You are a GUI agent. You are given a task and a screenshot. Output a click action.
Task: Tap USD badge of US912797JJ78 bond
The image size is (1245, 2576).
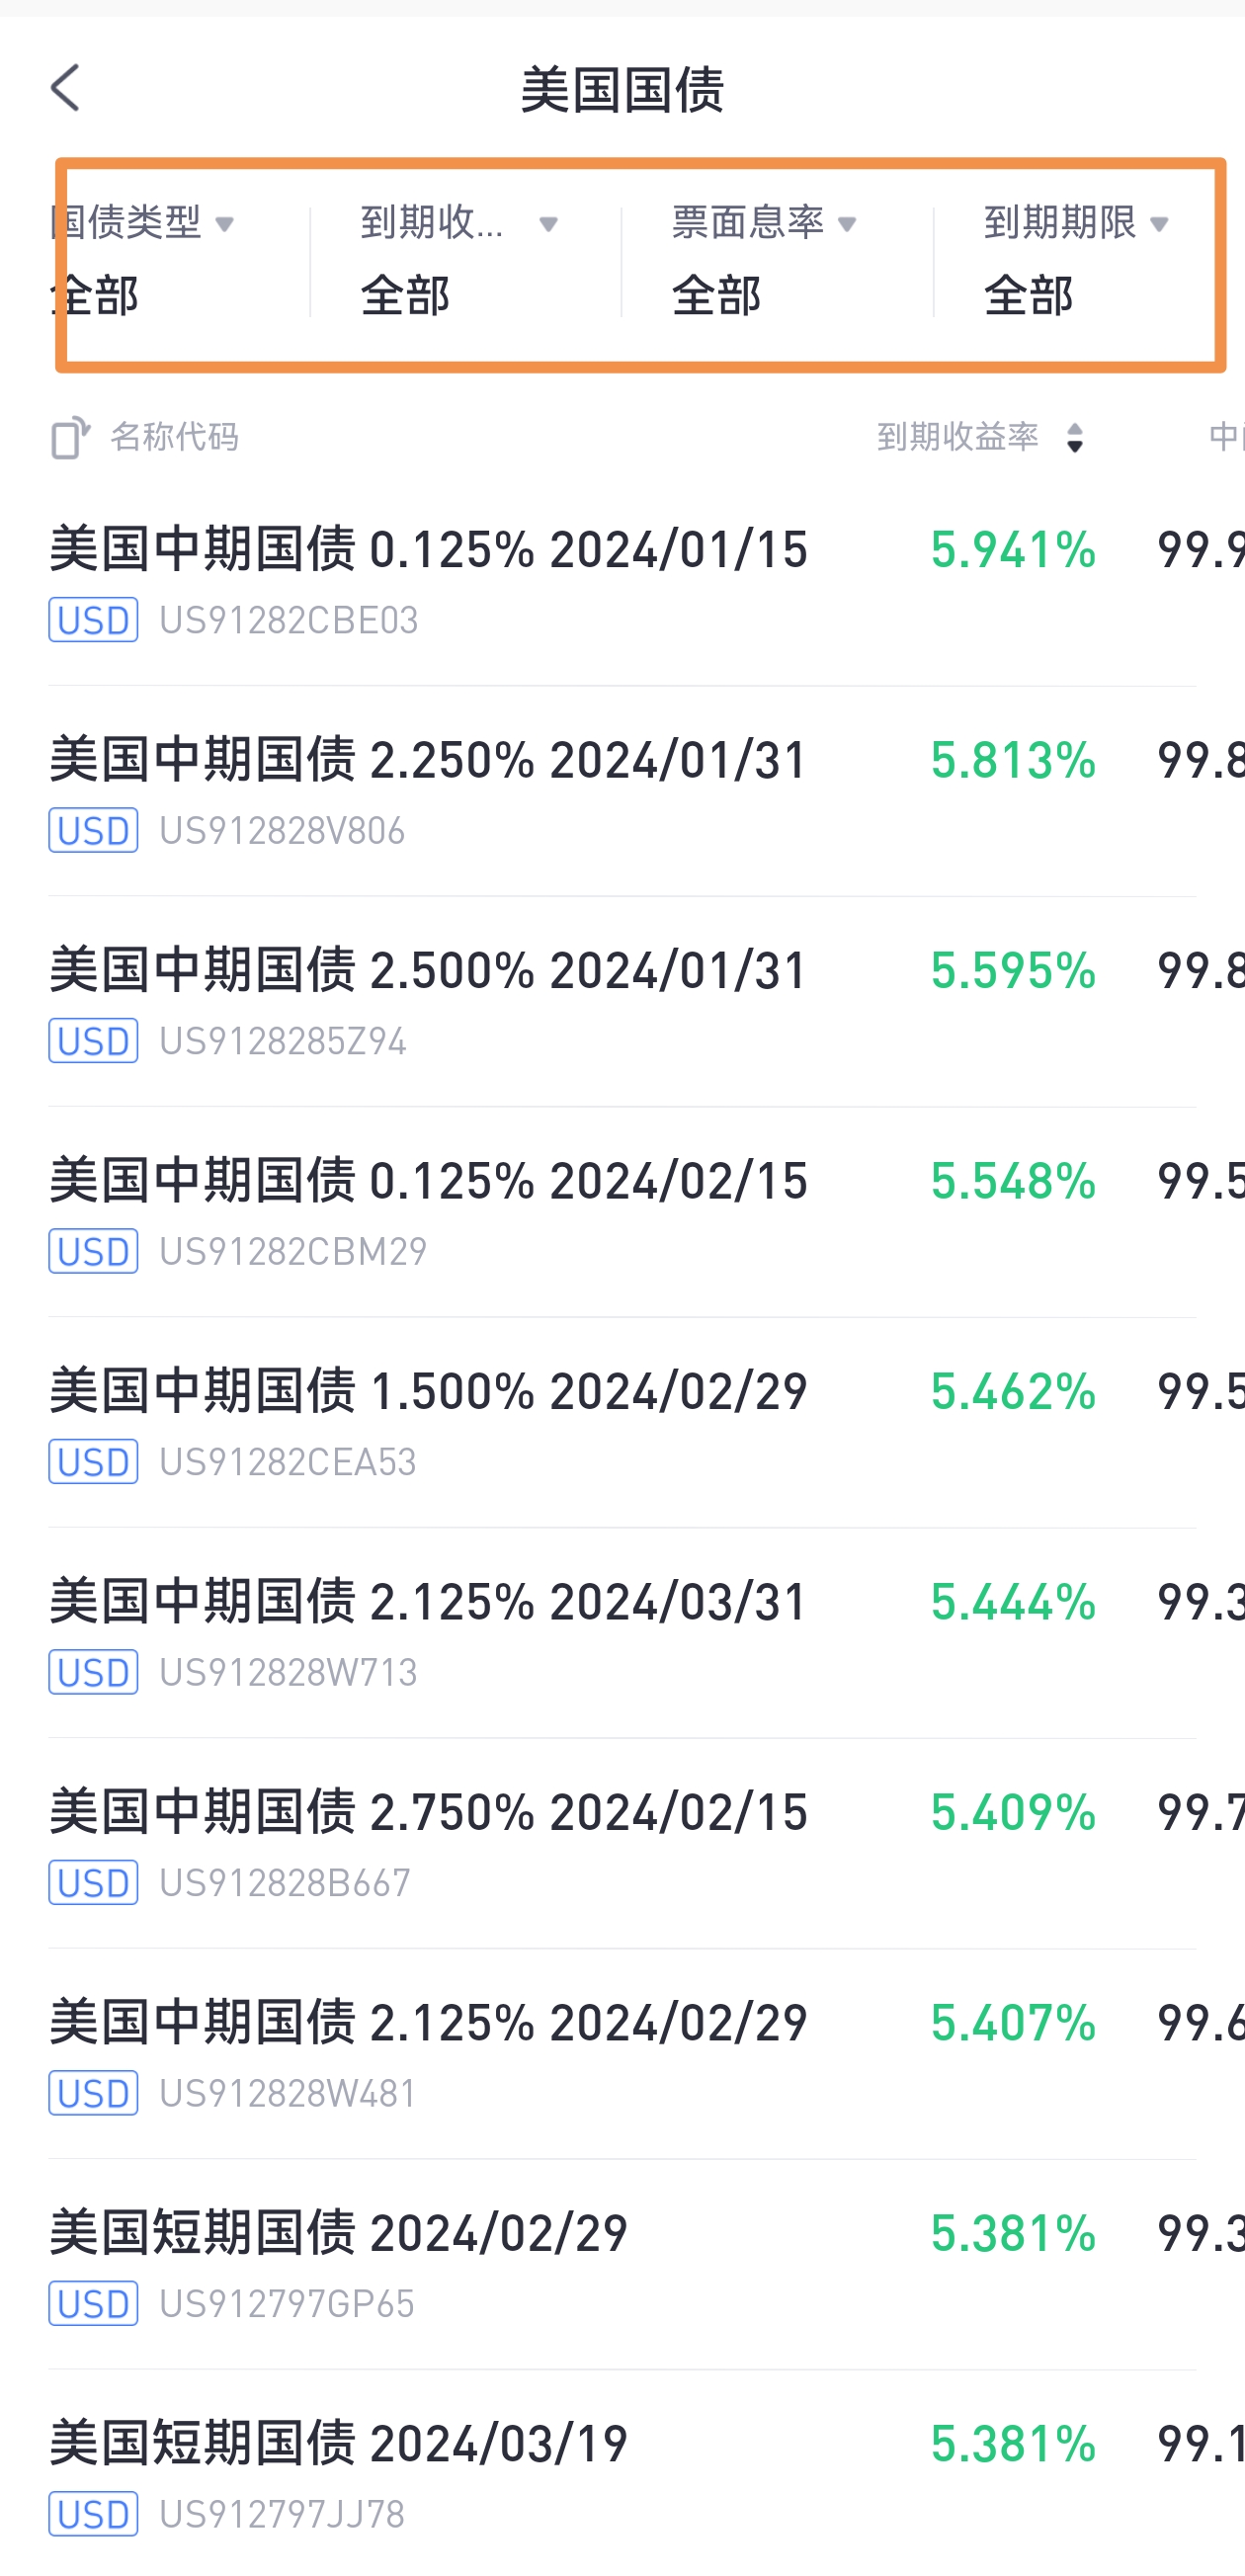pyautogui.click(x=93, y=2513)
